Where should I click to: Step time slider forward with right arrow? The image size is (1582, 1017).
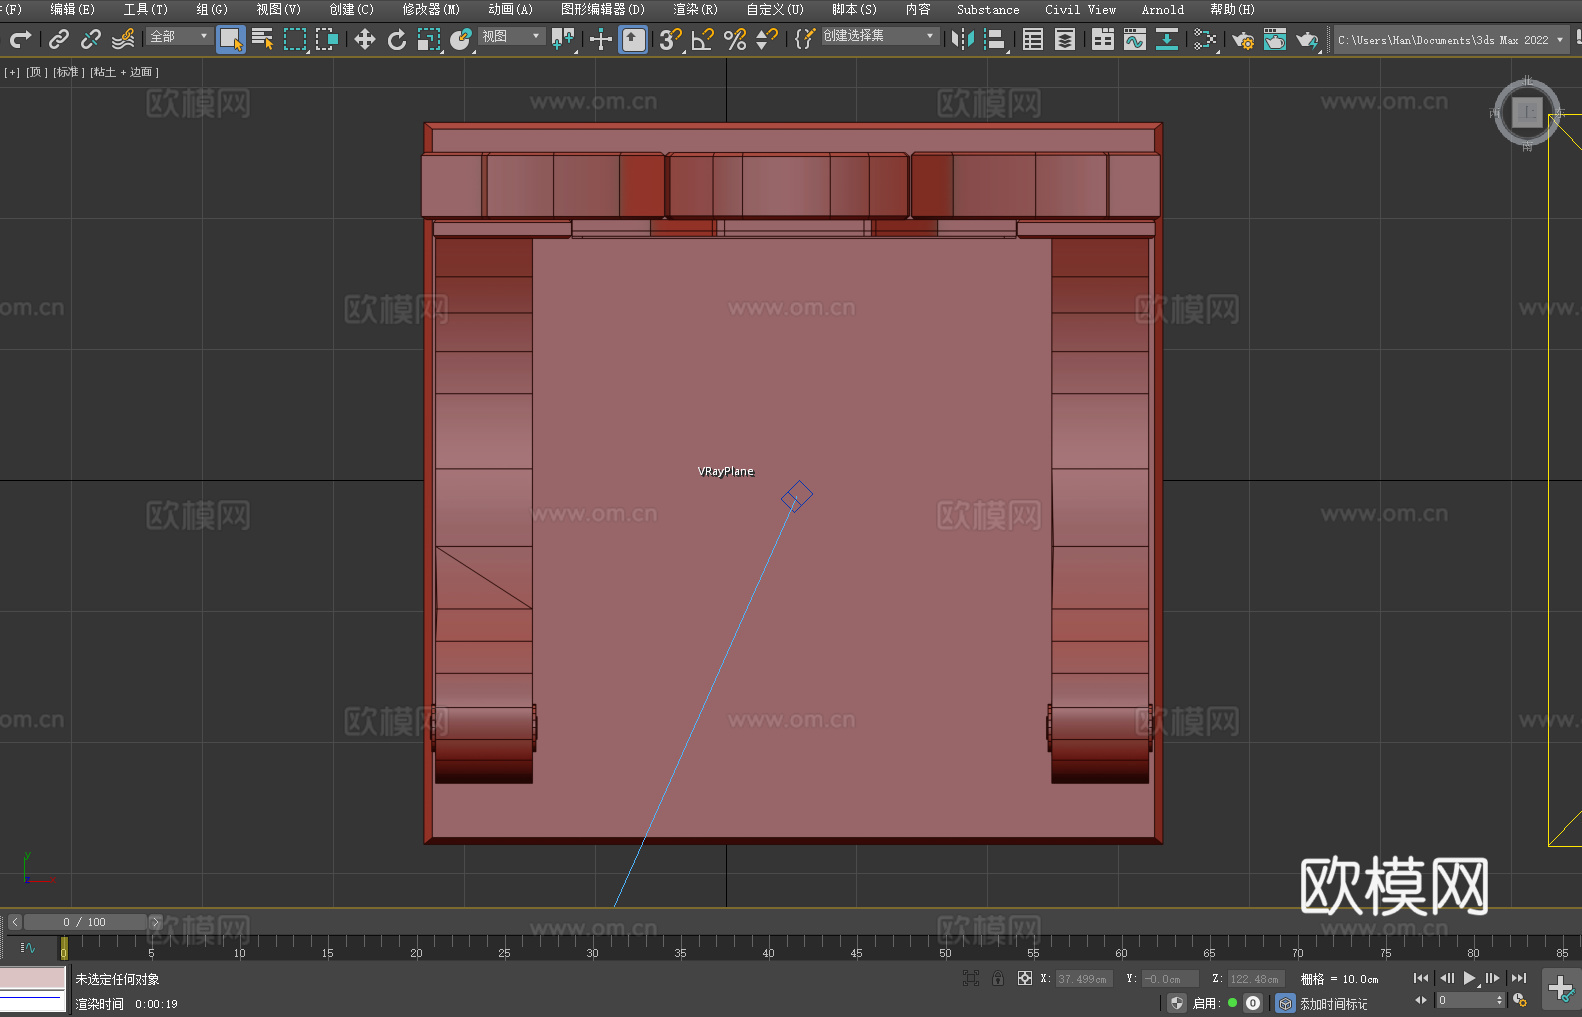pyautogui.click(x=155, y=922)
